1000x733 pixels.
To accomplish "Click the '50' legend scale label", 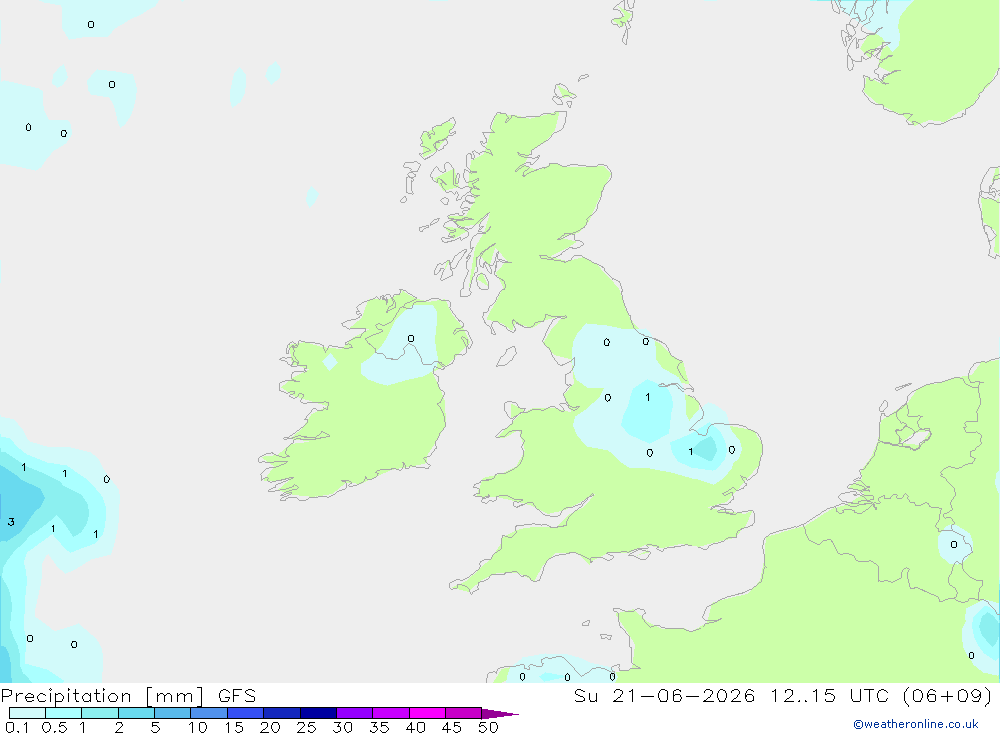I will [x=488, y=727].
